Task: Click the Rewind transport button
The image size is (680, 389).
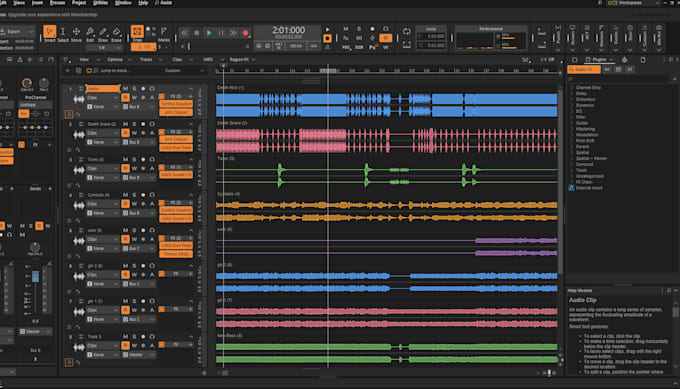Action: pos(185,33)
